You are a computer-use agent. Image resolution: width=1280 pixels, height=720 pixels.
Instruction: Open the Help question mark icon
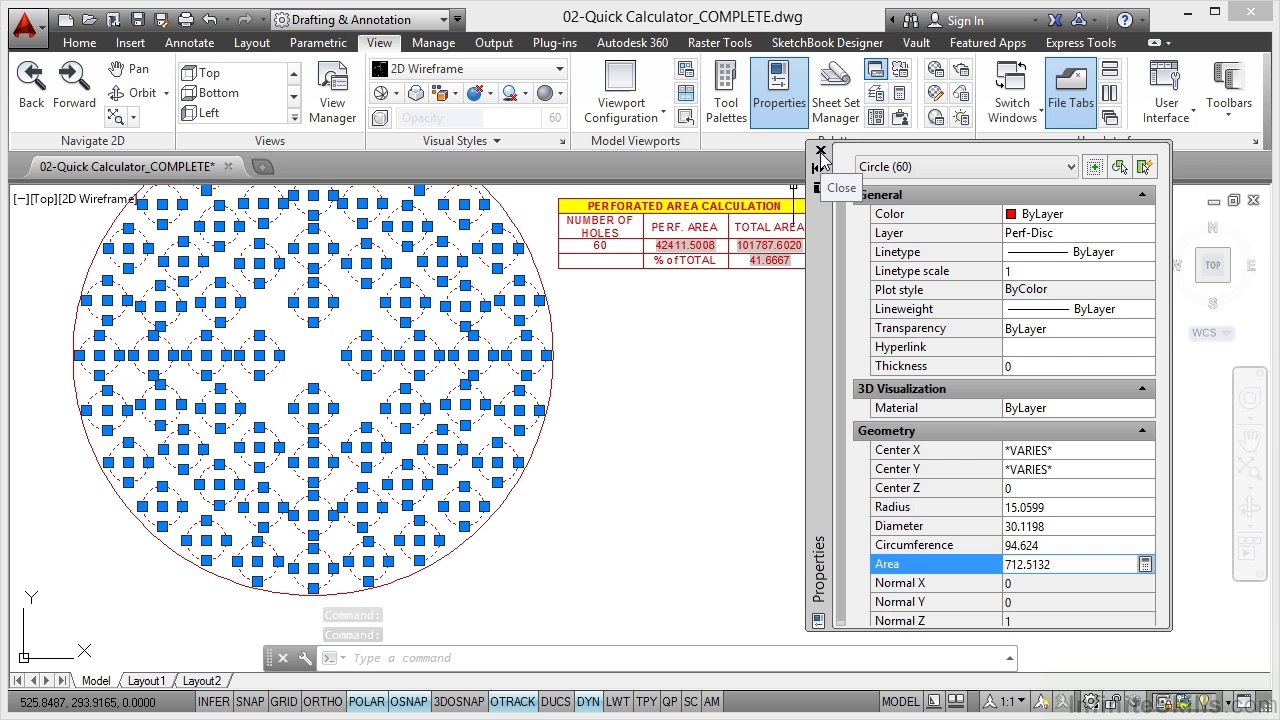(1125, 20)
